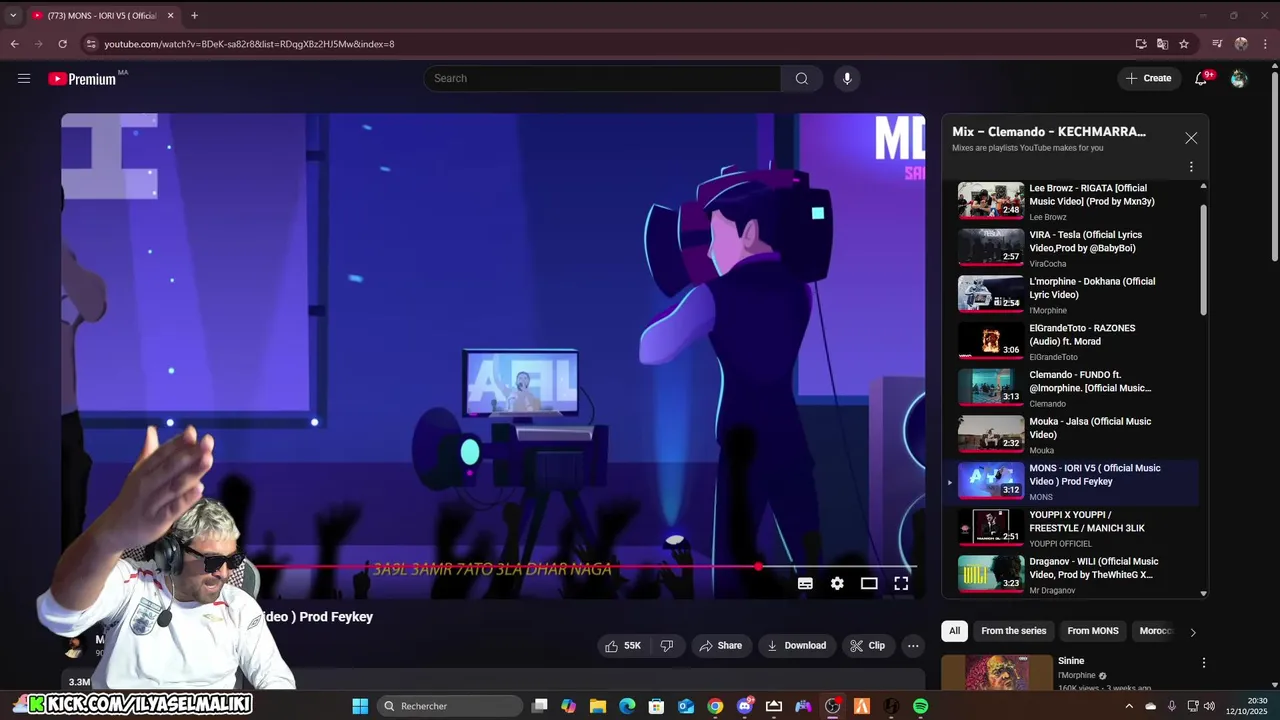Open a new browser tab

[x=194, y=15]
